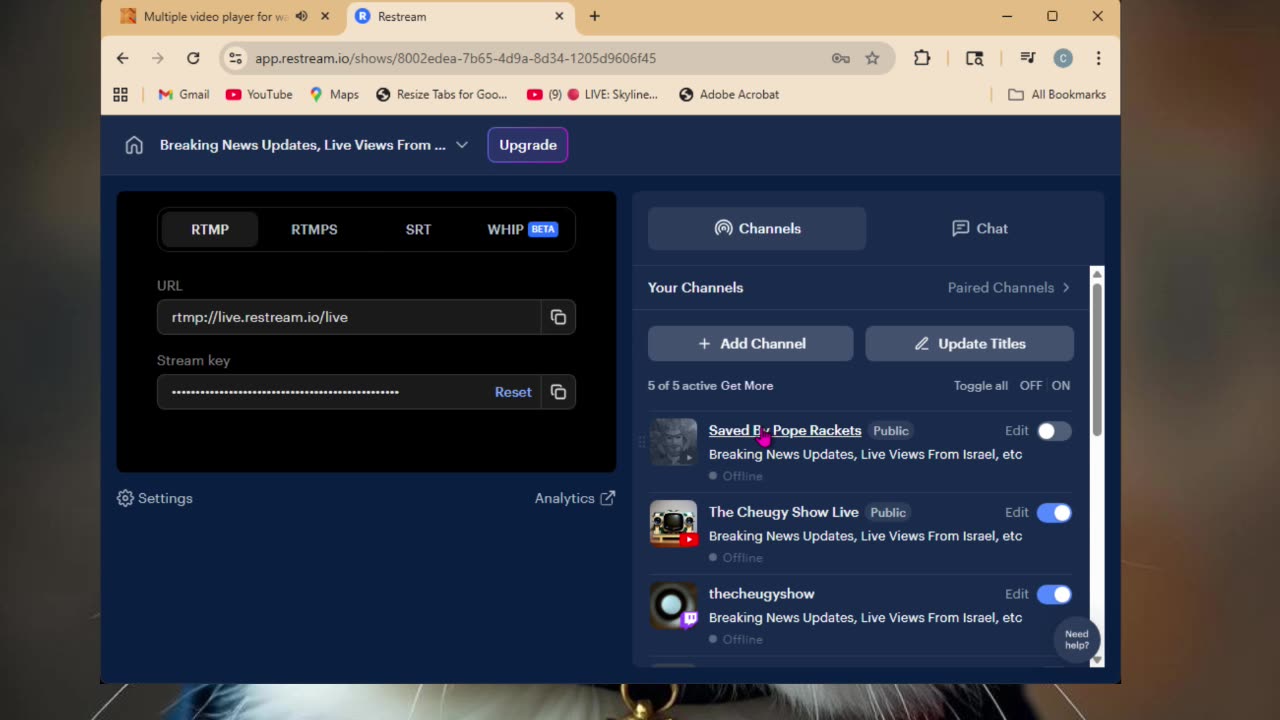Open Saved By Pope Rackets channel link
The height and width of the screenshot is (720, 1280).
(785, 431)
